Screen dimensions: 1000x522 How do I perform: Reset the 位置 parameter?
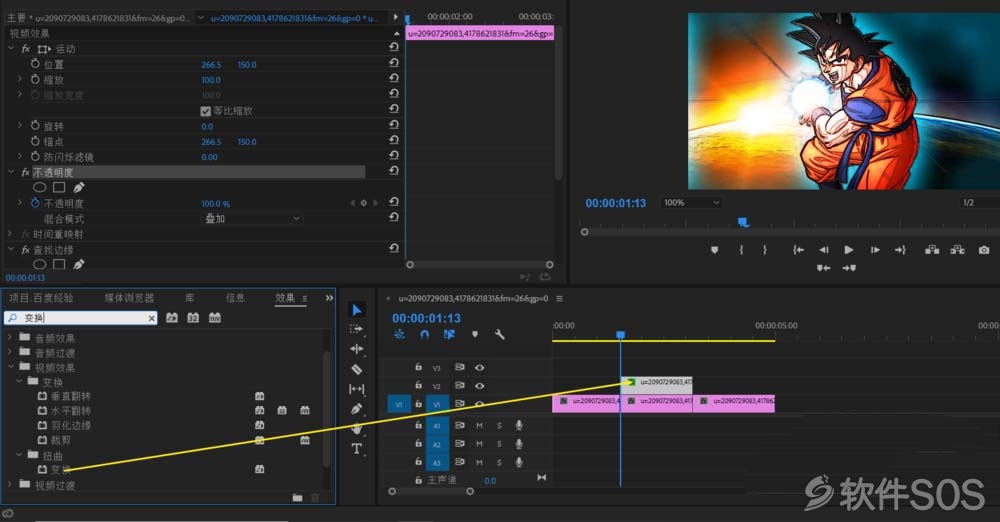[x=393, y=63]
